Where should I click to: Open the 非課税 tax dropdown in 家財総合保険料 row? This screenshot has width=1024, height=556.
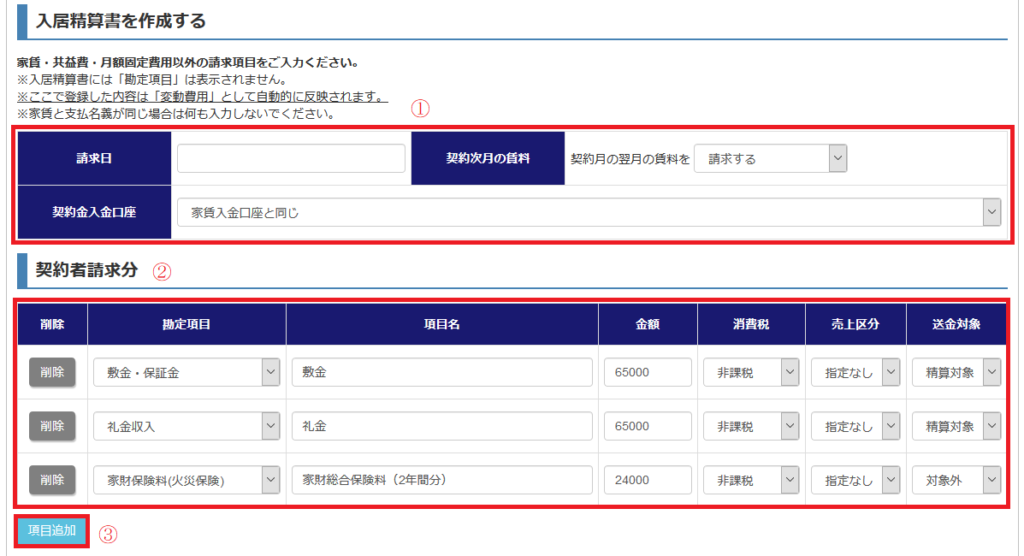click(x=751, y=480)
